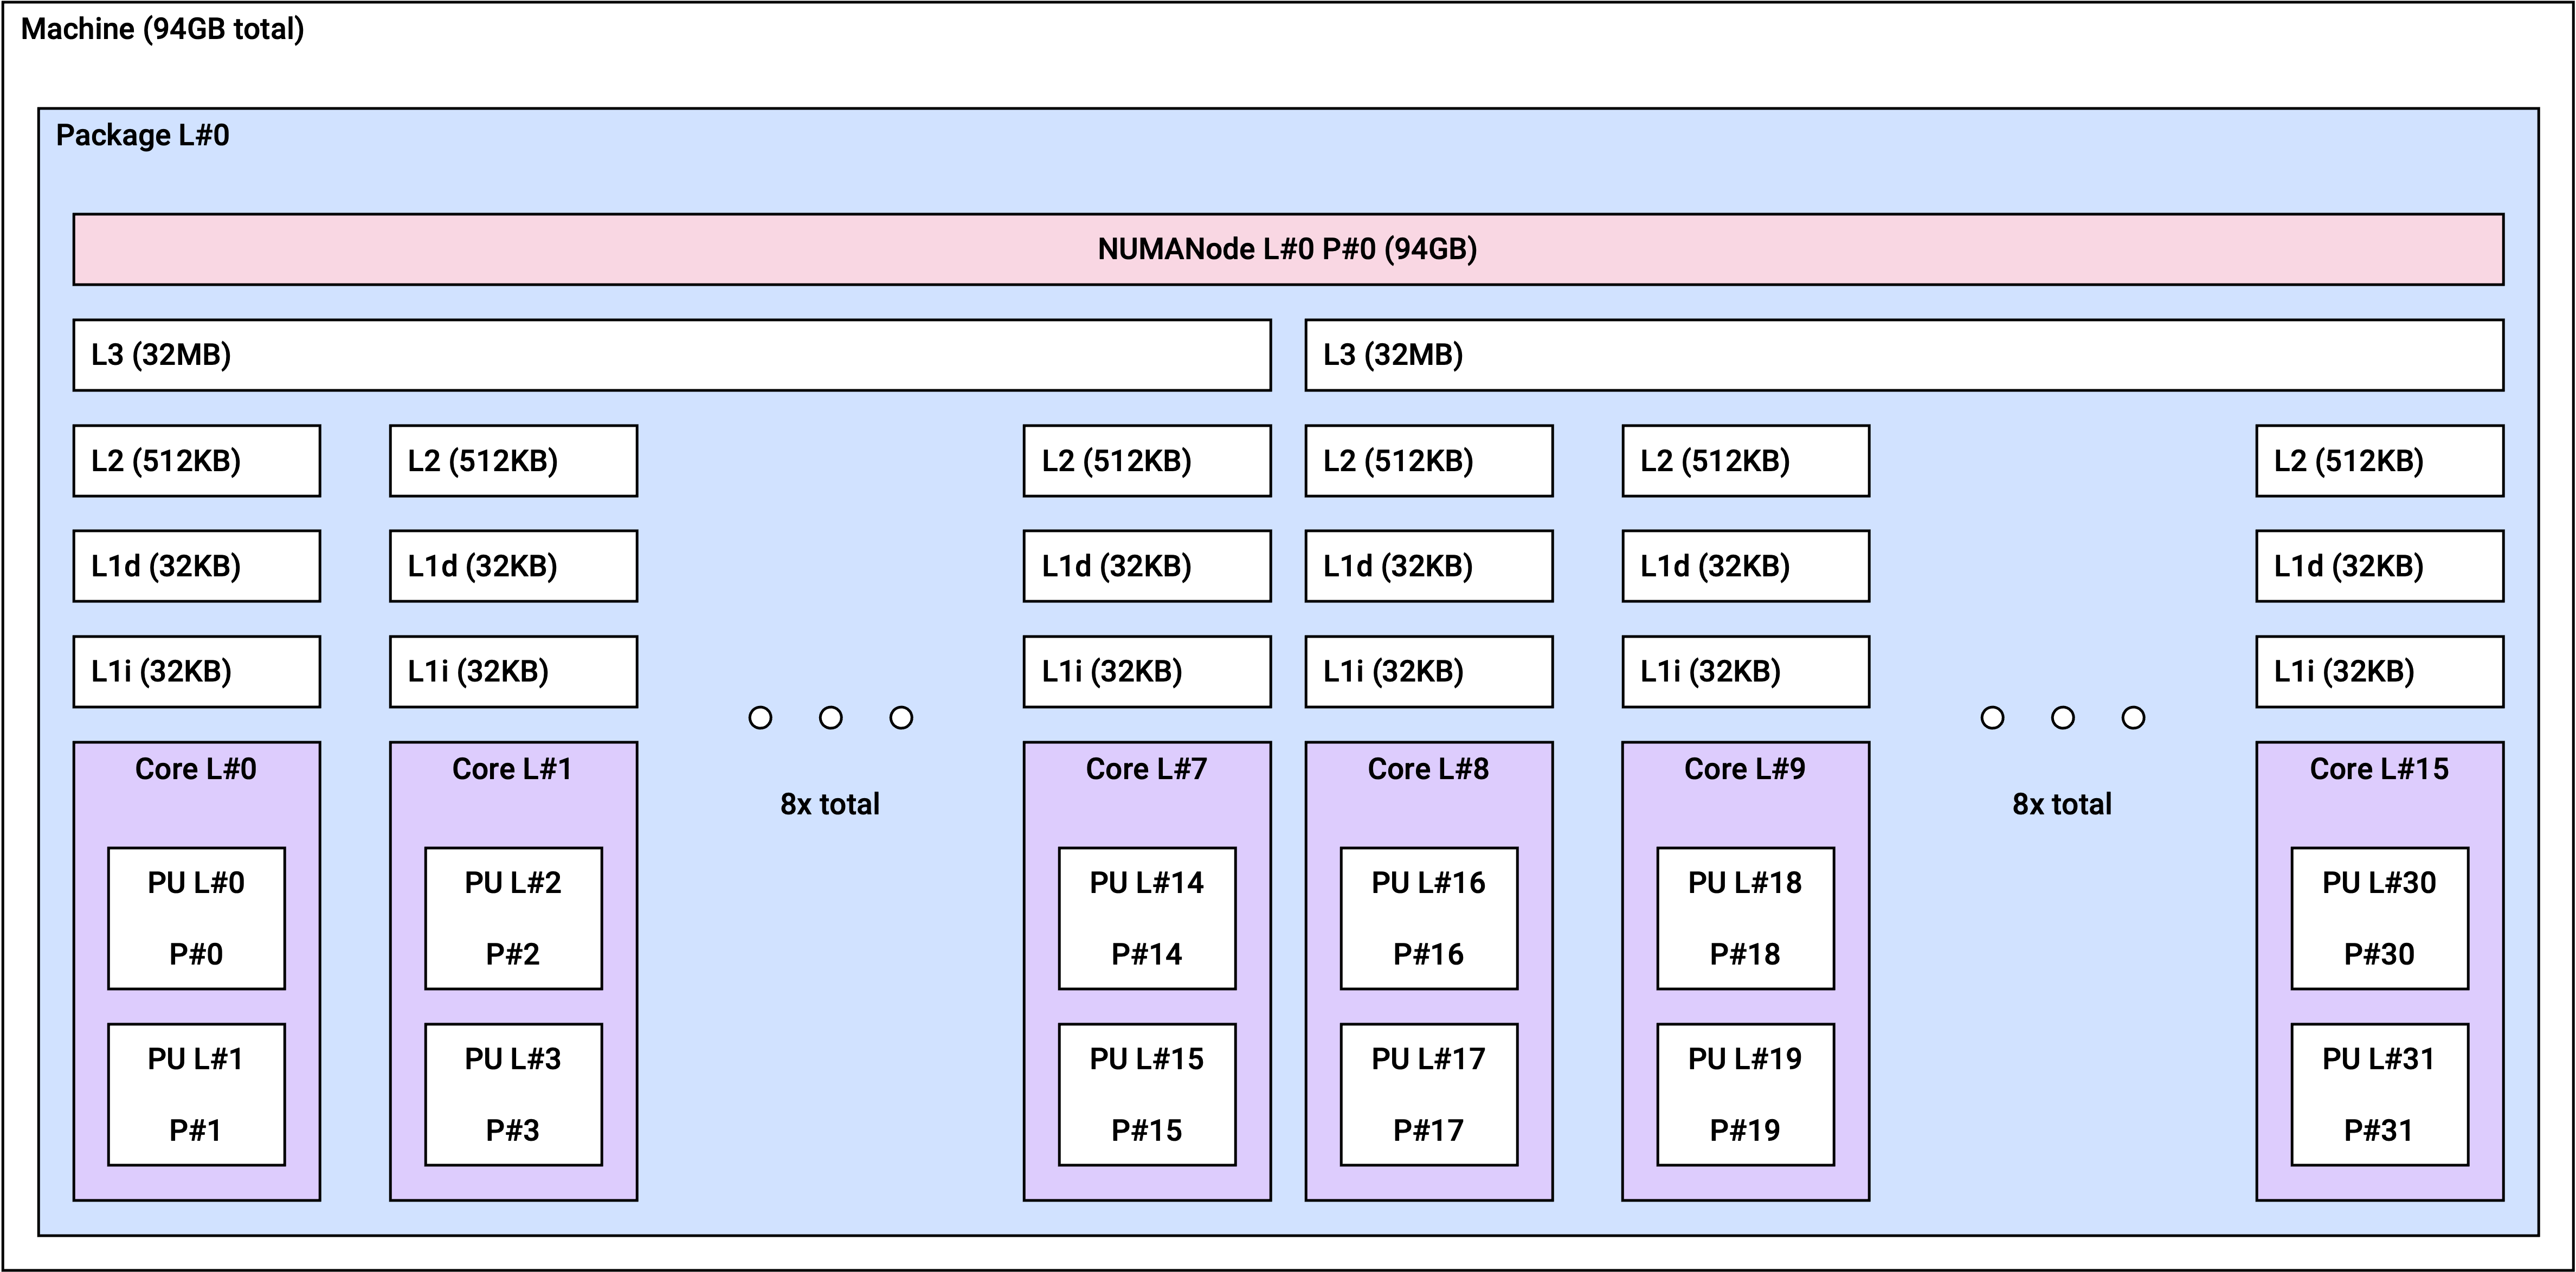Select the "Core L#8" heading
Viewport: 2576px width, 1272px height.
1428,769
